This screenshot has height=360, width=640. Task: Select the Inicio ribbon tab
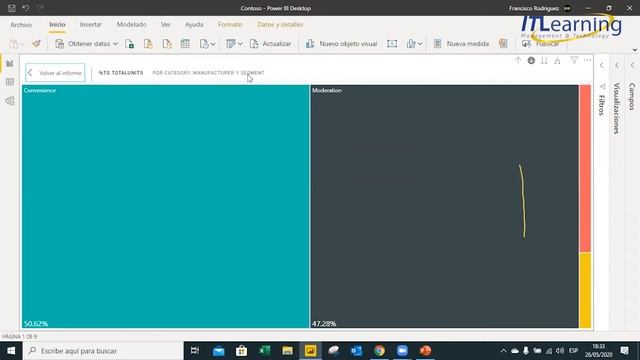tap(57, 25)
